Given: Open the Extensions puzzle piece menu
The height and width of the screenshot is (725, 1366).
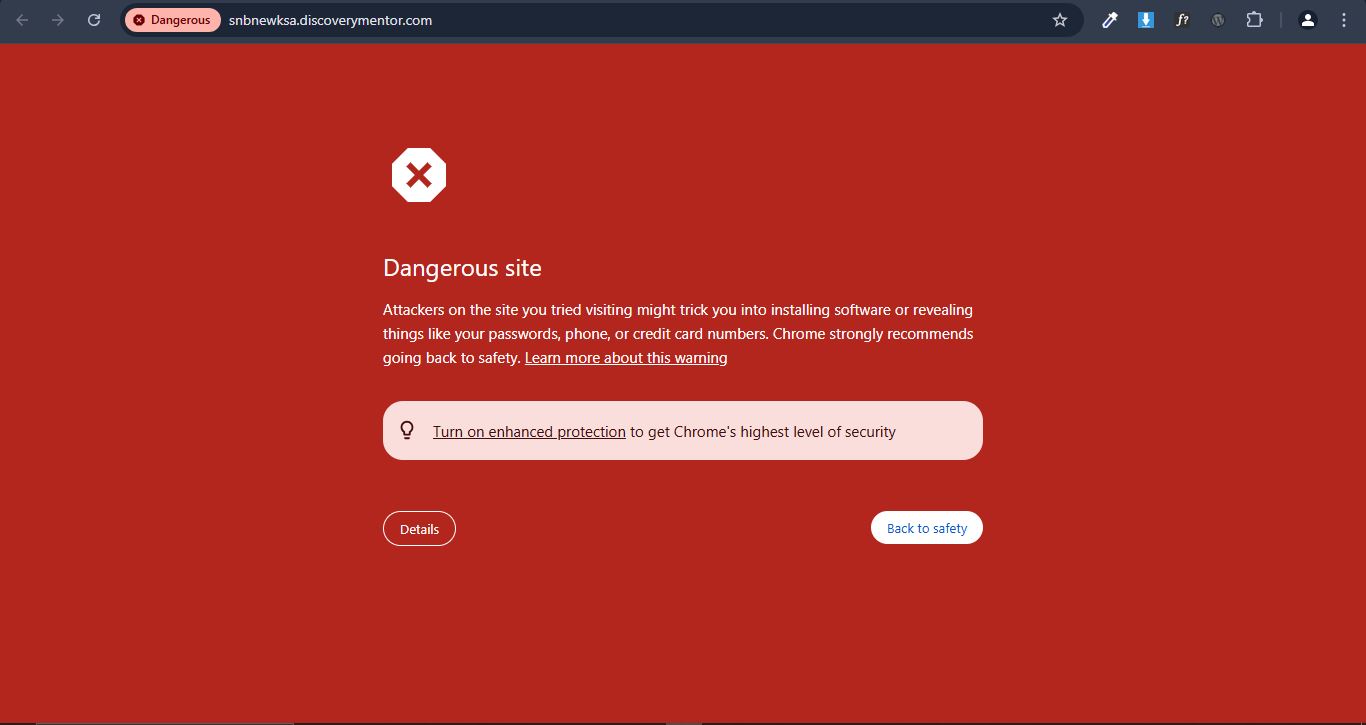Looking at the screenshot, I should [1254, 20].
